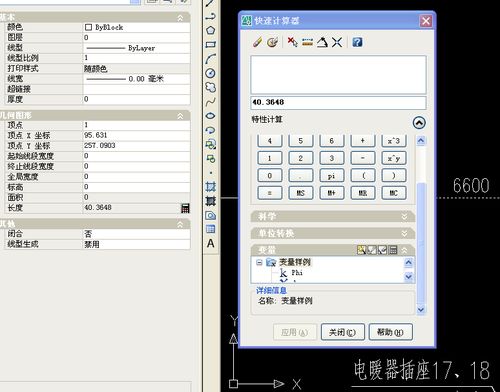Image resolution: width=500 pixels, height=392 pixels.
Task: Collapse the 变量样例 tree node
Action: [x=259, y=263]
